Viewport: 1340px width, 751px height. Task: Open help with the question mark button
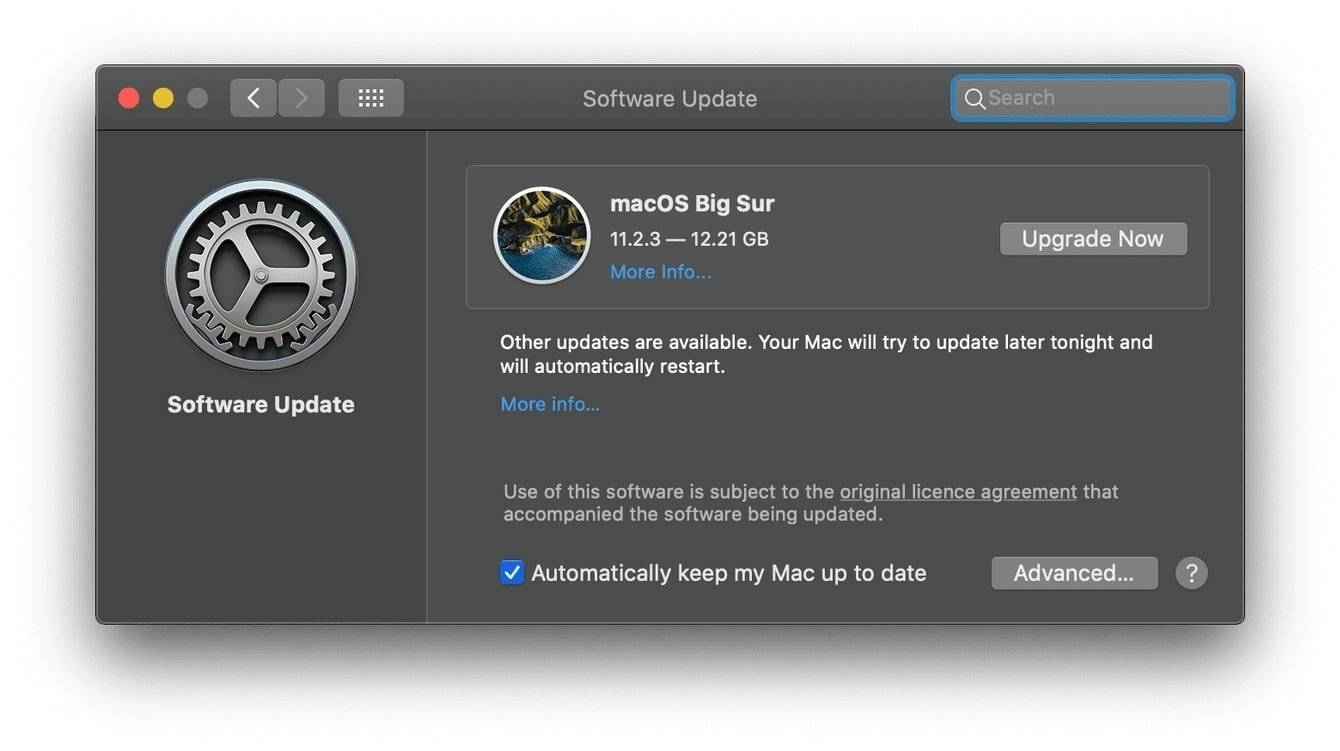pos(1191,573)
